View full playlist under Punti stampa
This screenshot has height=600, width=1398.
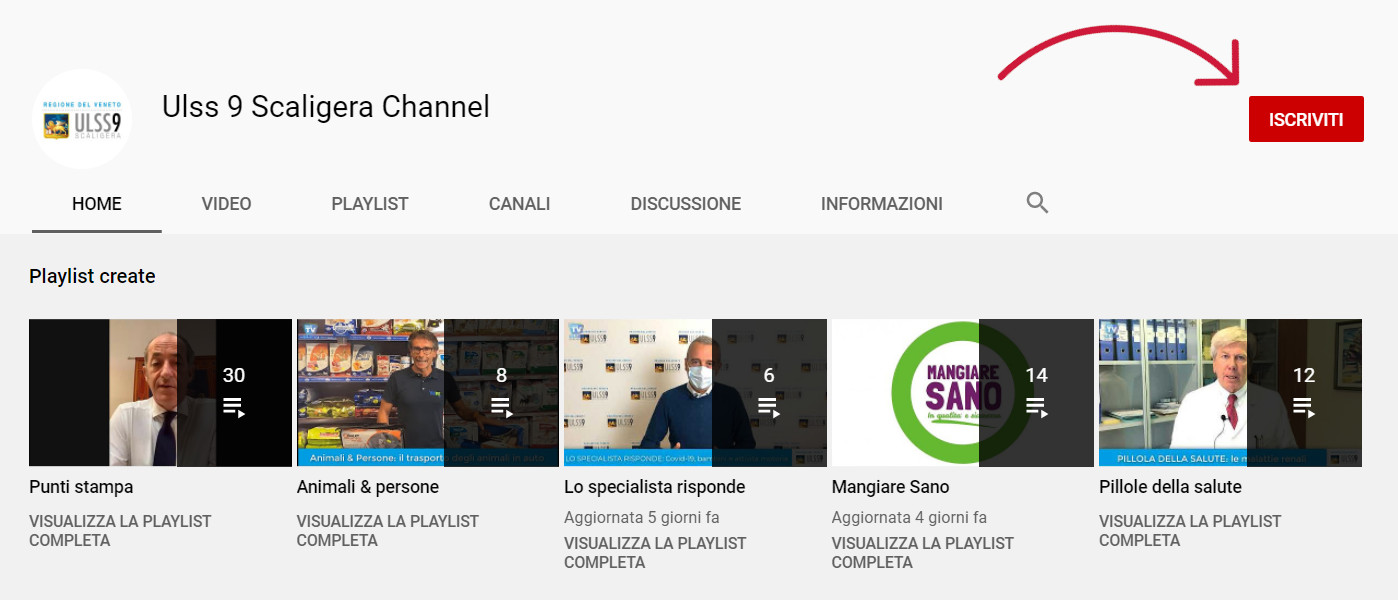click(120, 531)
